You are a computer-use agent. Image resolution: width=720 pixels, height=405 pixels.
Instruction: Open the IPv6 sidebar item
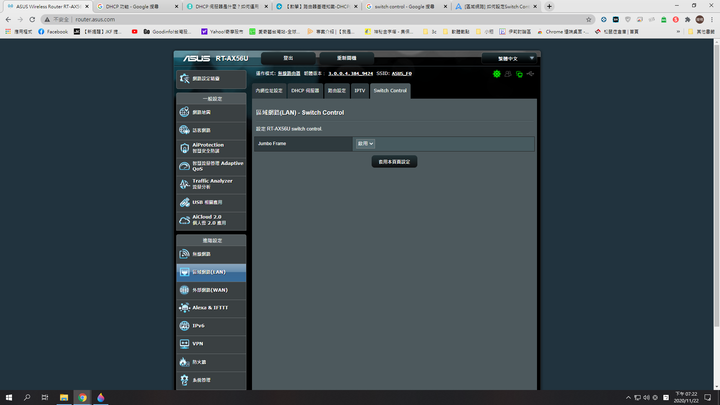click(x=211, y=326)
